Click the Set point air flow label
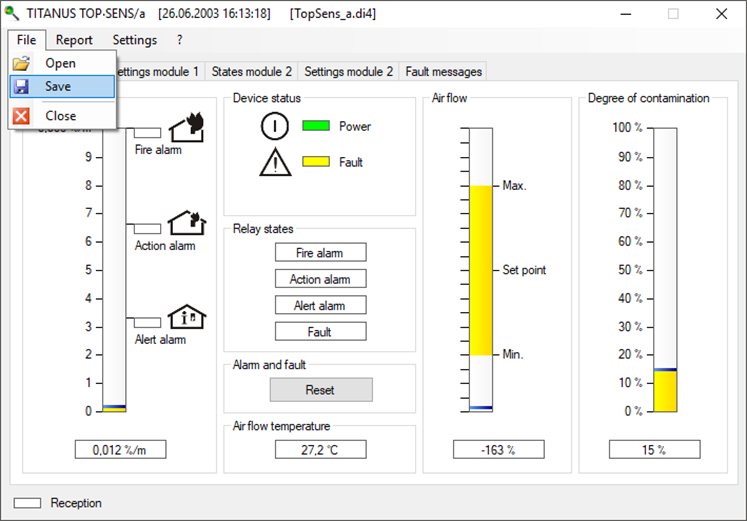The width and height of the screenshot is (747, 521). click(x=524, y=270)
